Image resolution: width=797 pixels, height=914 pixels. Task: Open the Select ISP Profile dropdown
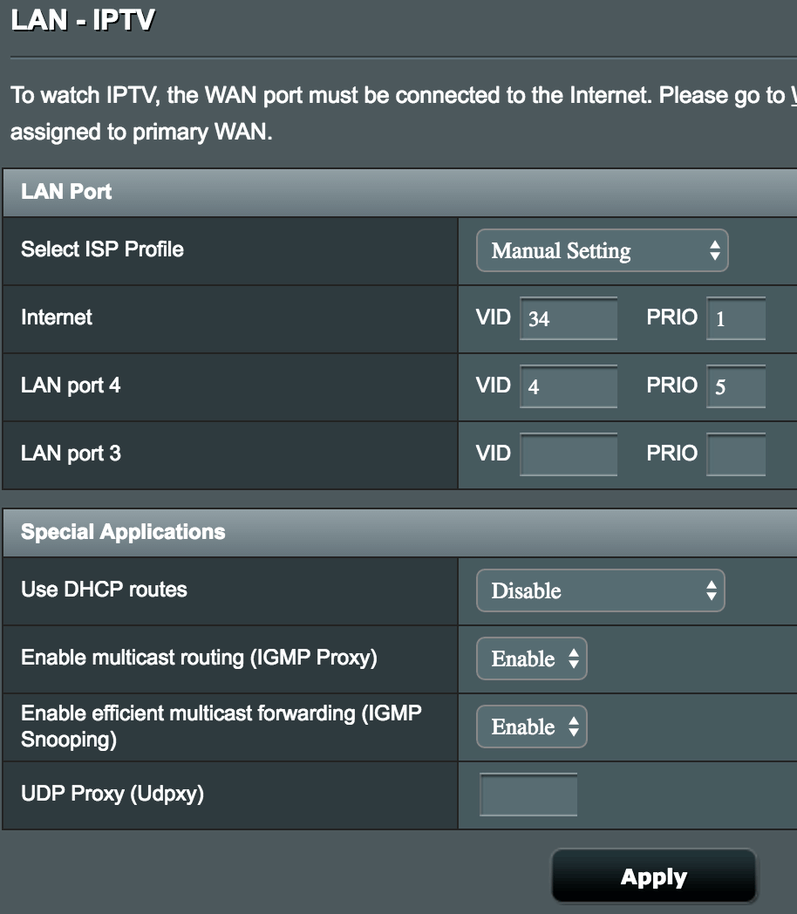(602, 250)
